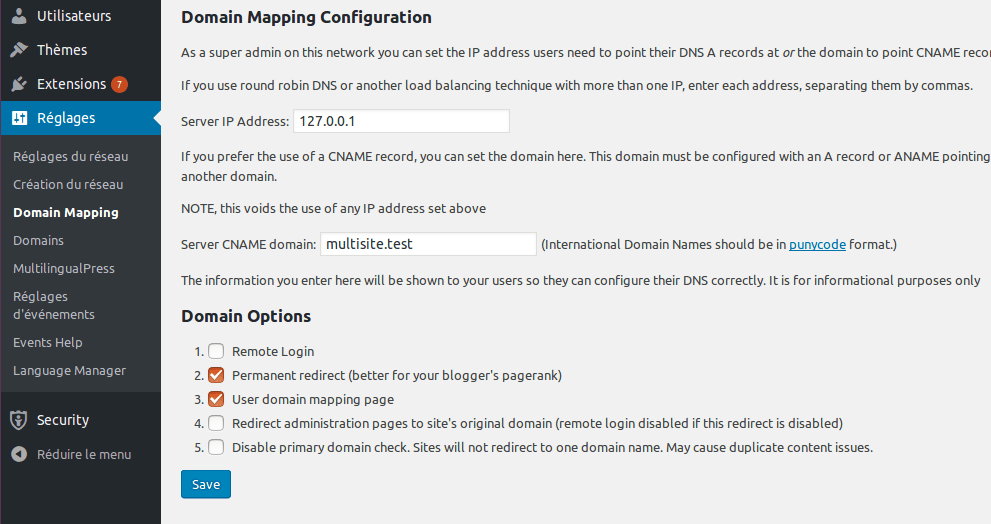Click the Extensions update count badge

119,84
